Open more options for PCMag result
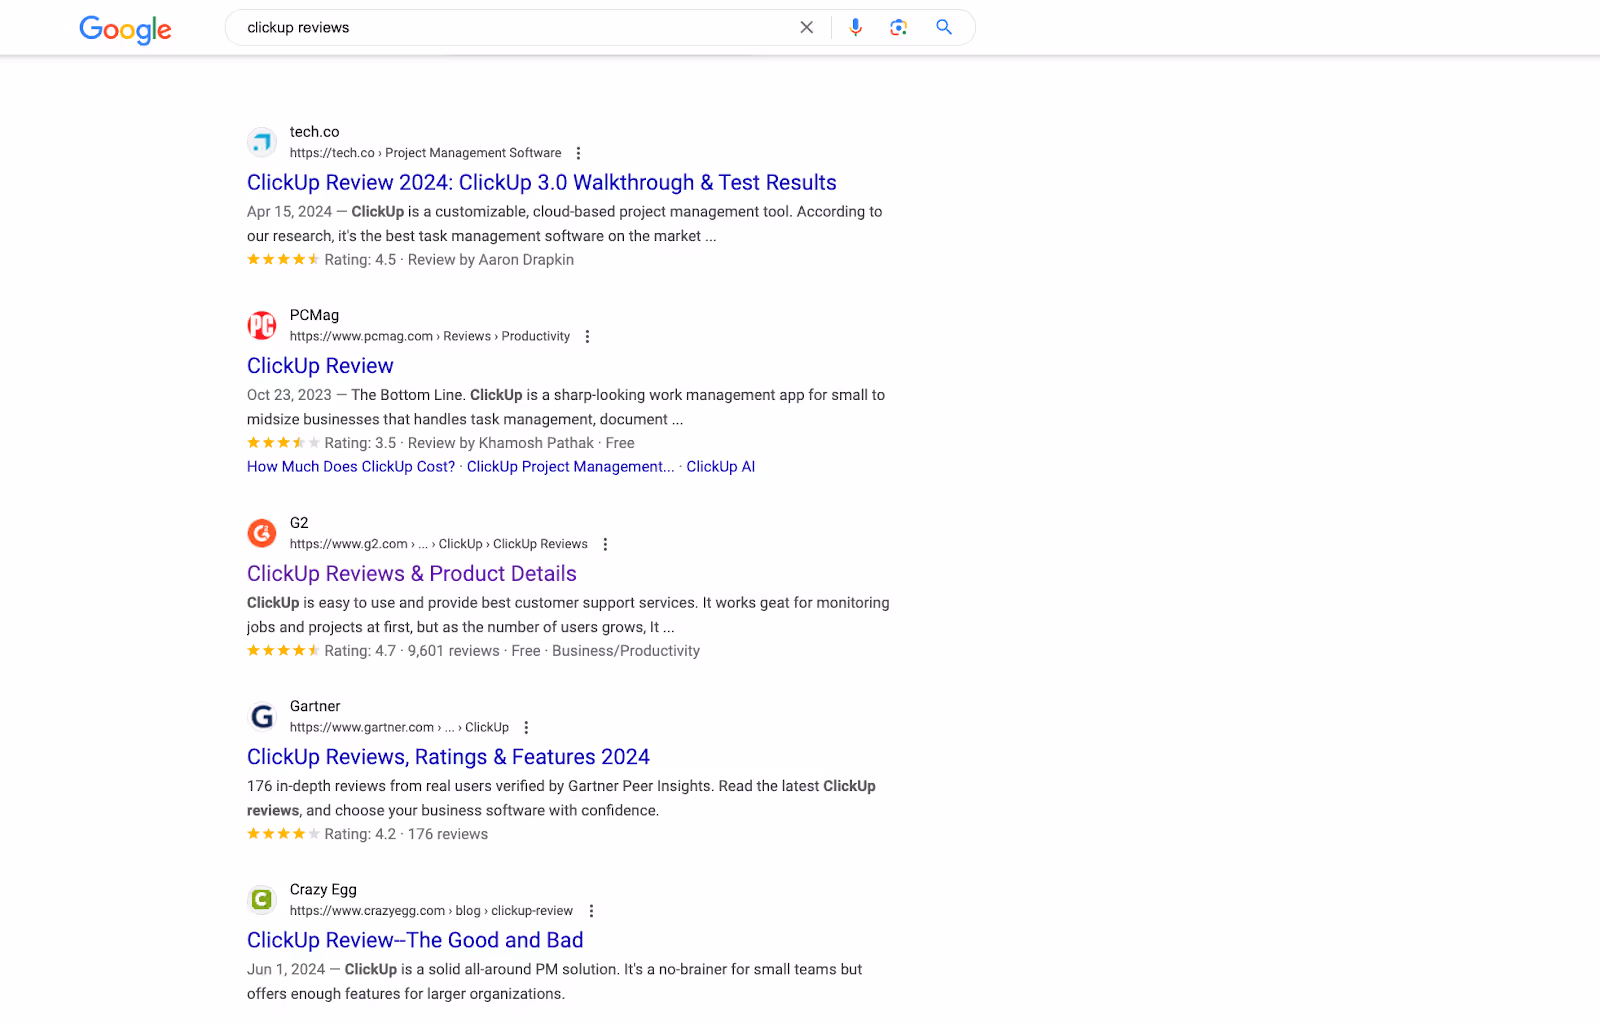Screen dimensions: 1600x1025 [587, 337]
